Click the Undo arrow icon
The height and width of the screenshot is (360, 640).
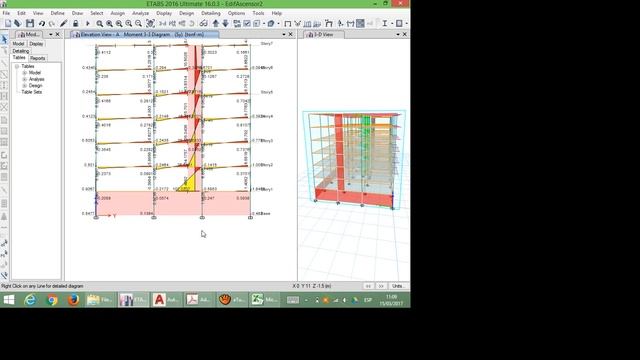(42, 24)
